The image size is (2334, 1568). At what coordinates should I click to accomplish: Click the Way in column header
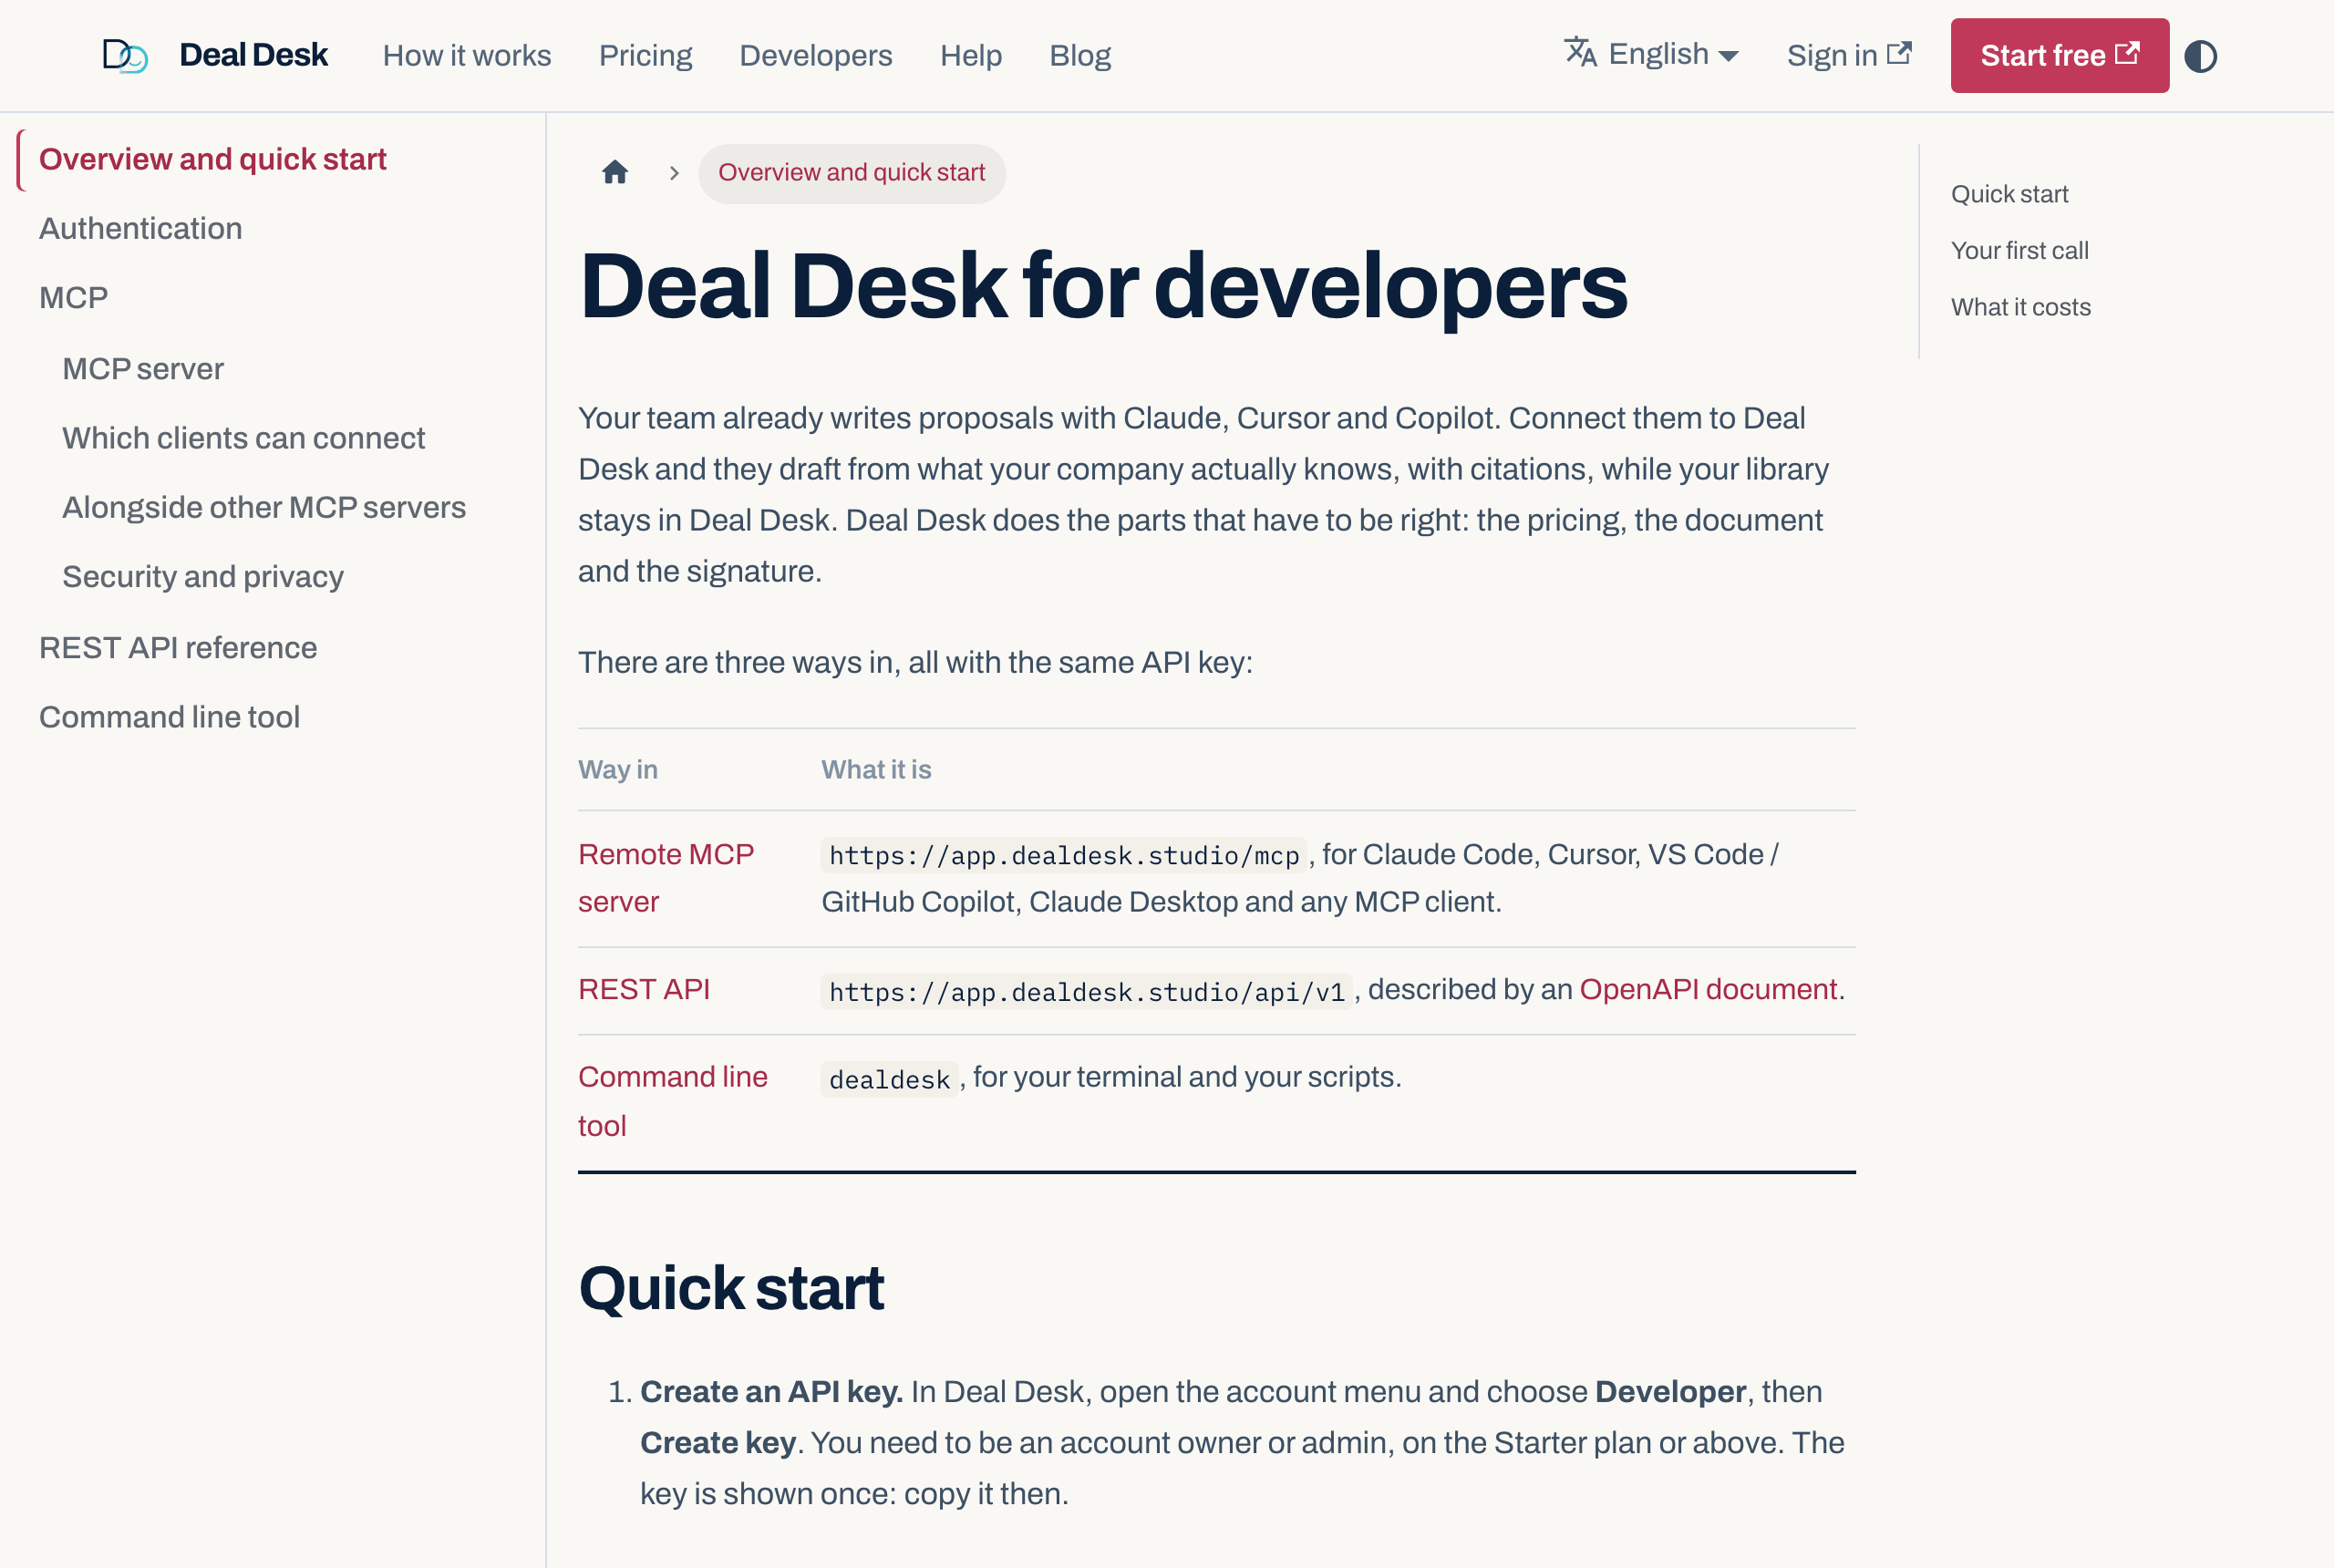[x=618, y=769]
